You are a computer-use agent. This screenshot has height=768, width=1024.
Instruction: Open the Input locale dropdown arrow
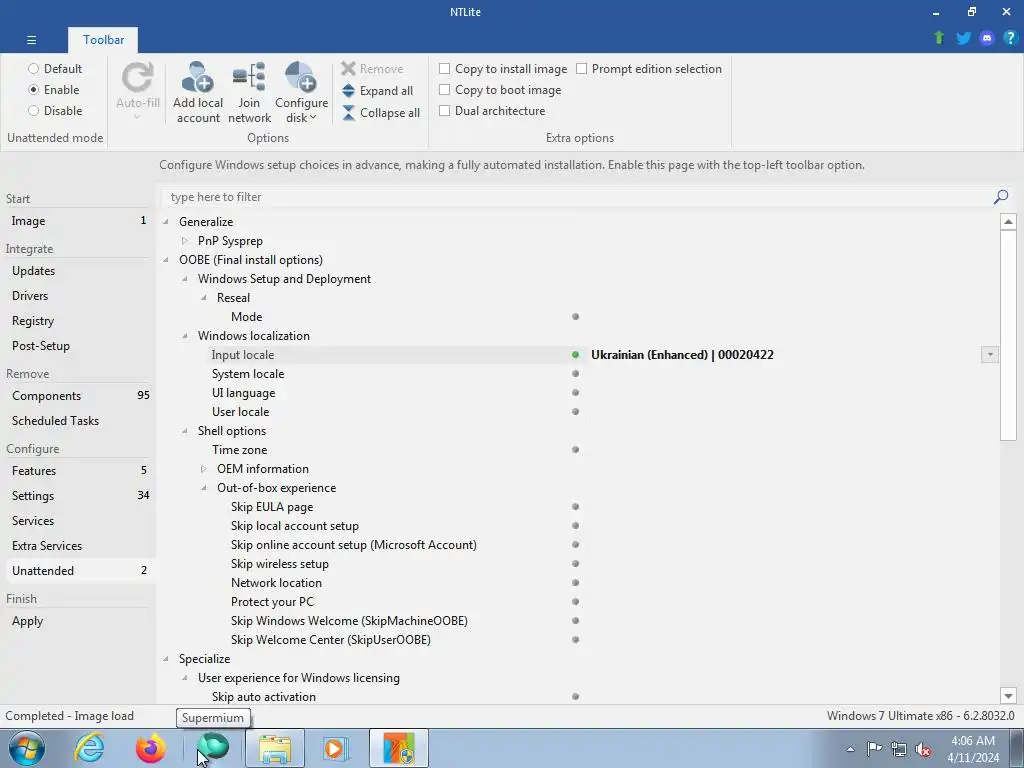(x=989, y=355)
